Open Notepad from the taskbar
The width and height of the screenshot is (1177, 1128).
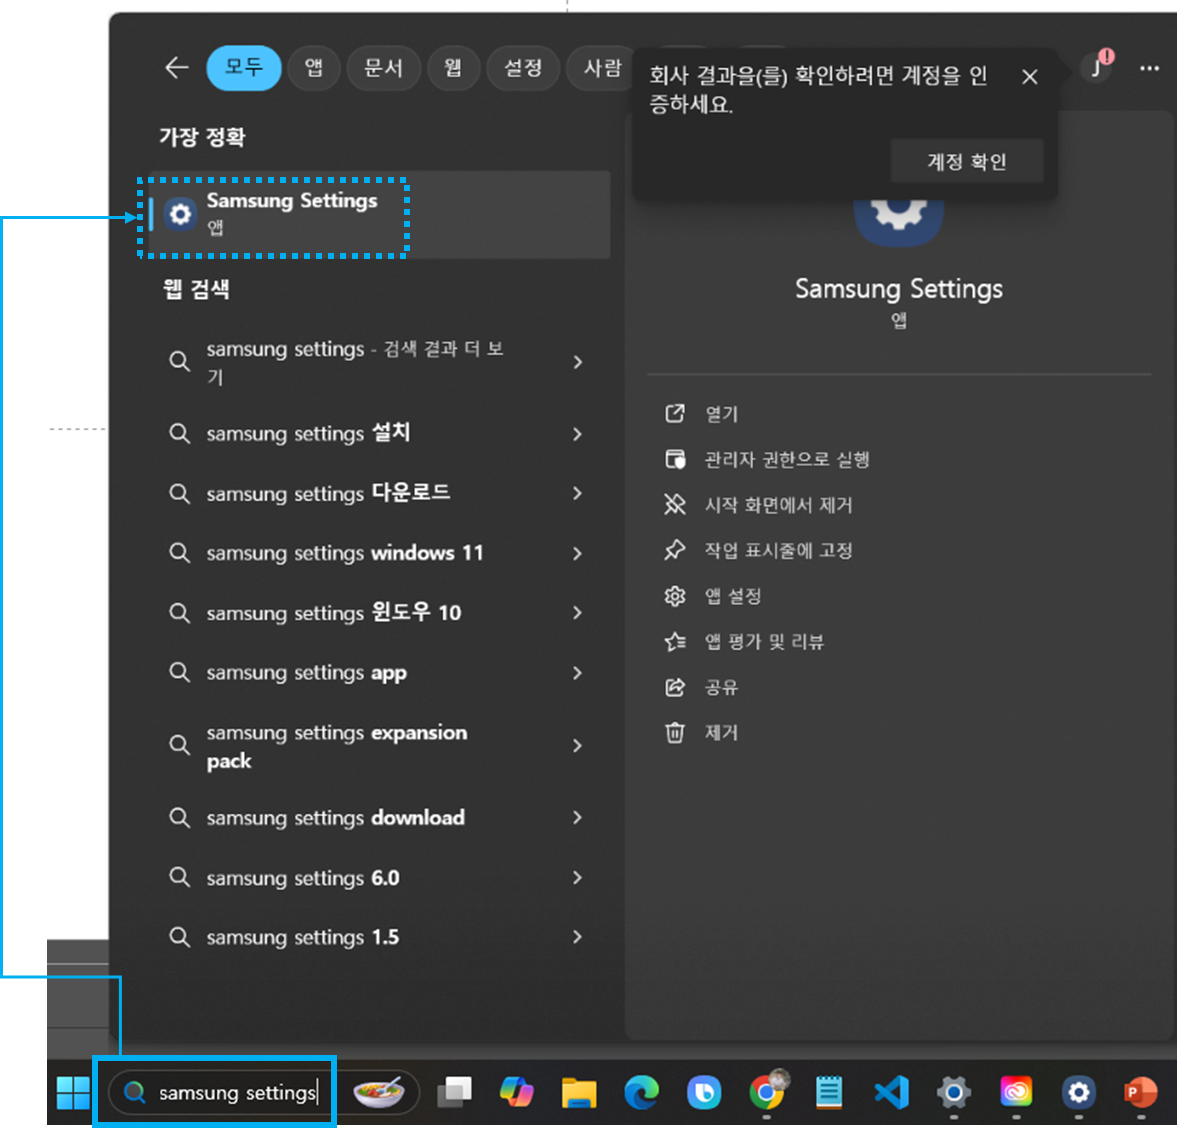click(x=829, y=1092)
